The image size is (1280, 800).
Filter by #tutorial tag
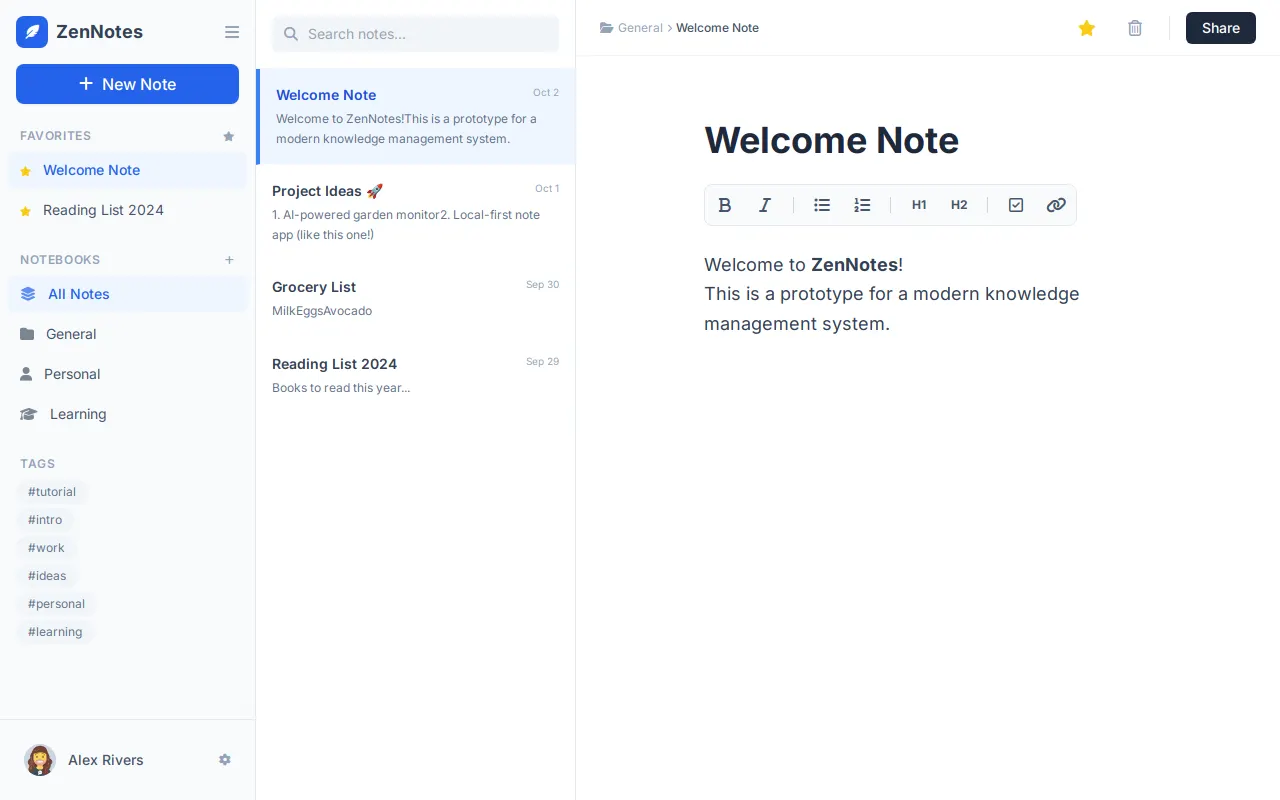pyautogui.click(x=52, y=492)
